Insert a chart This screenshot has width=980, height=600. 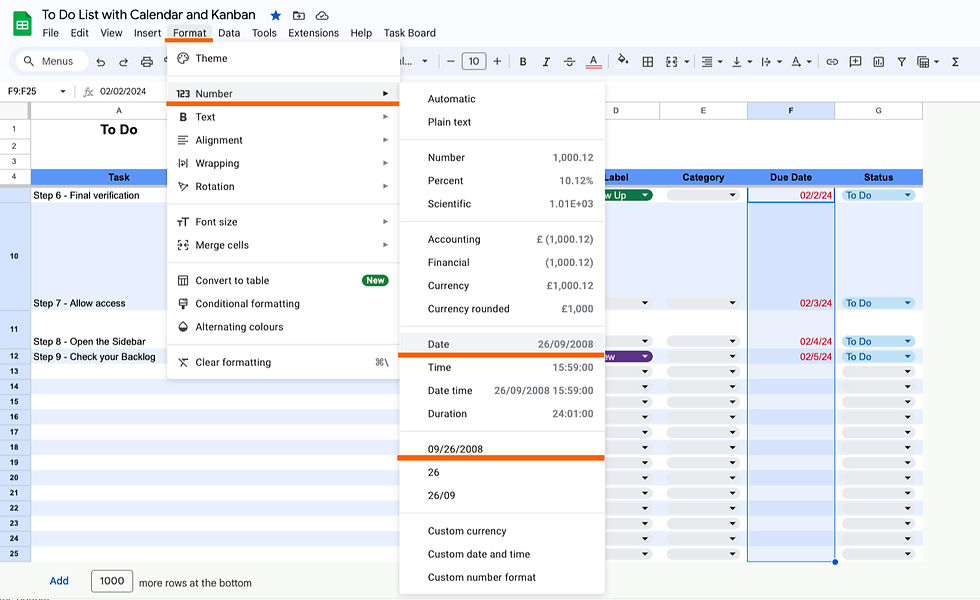point(878,61)
